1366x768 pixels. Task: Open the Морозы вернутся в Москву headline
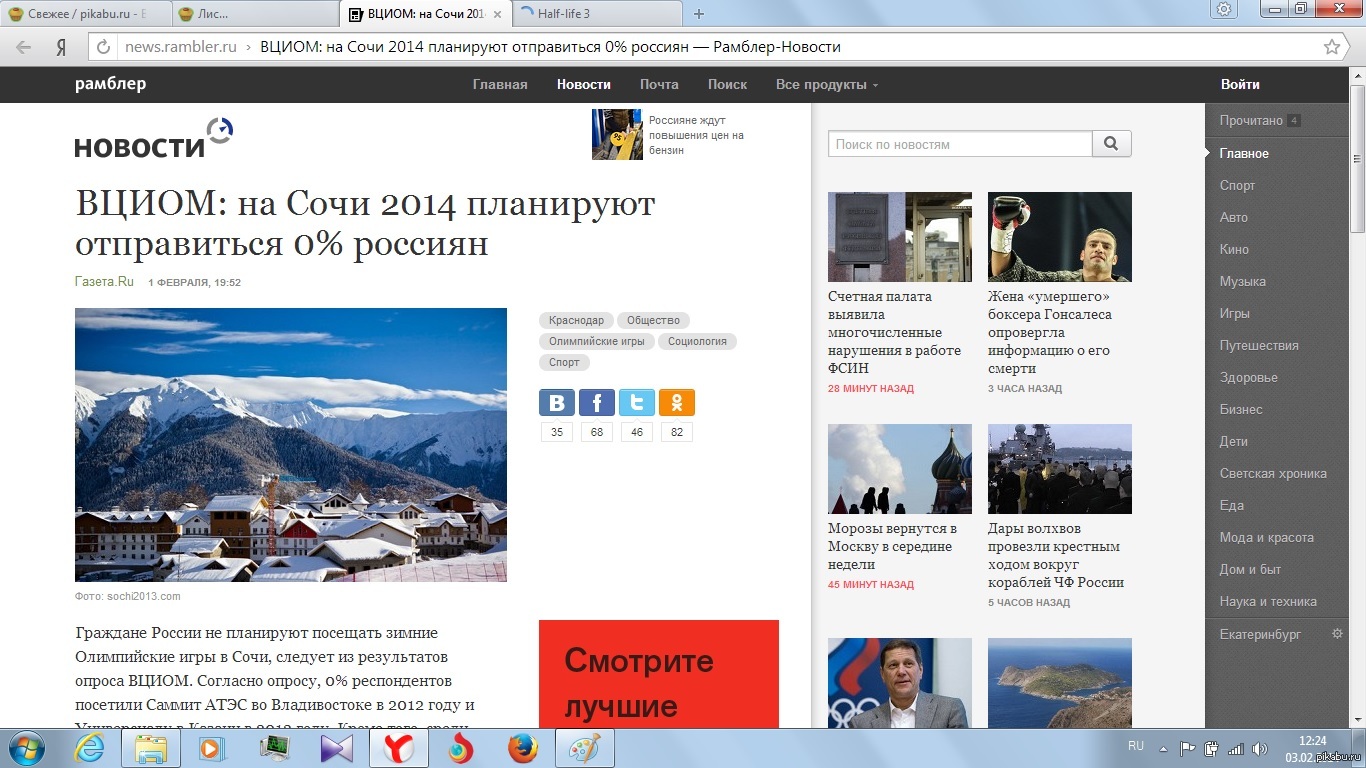[x=892, y=546]
